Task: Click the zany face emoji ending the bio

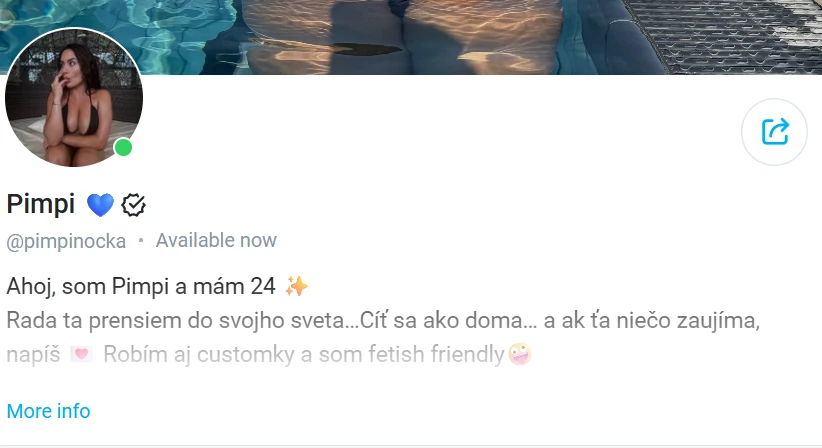Action: [x=520, y=354]
